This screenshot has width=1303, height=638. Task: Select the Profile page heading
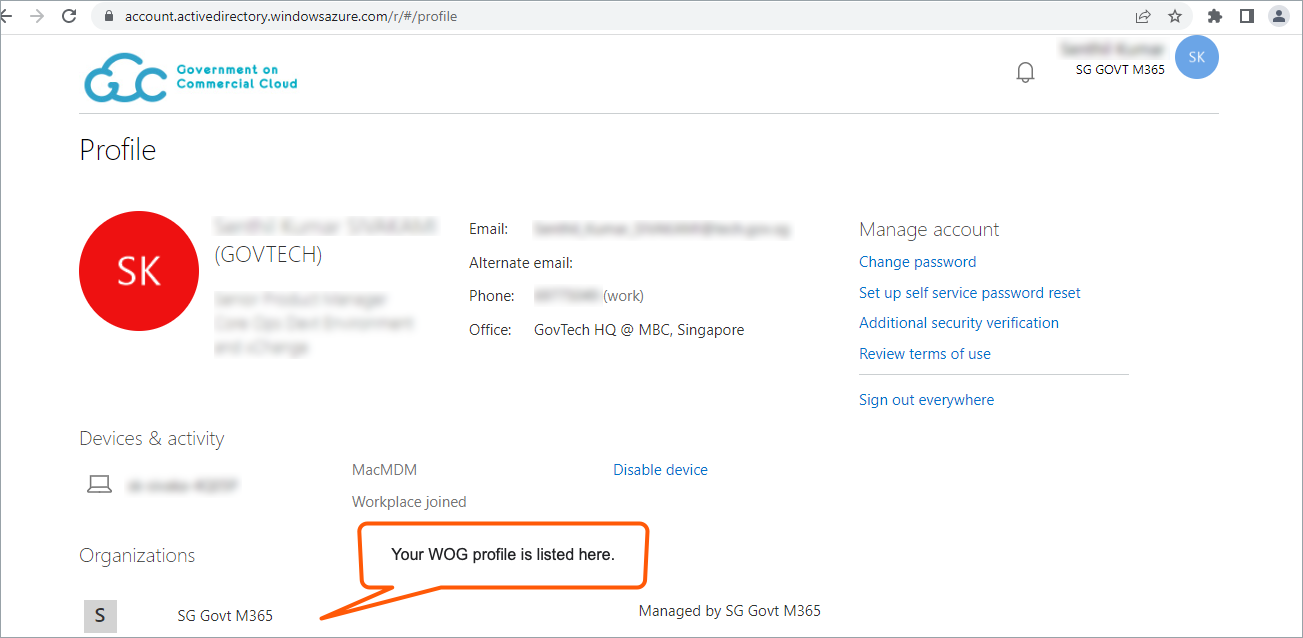[117, 149]
